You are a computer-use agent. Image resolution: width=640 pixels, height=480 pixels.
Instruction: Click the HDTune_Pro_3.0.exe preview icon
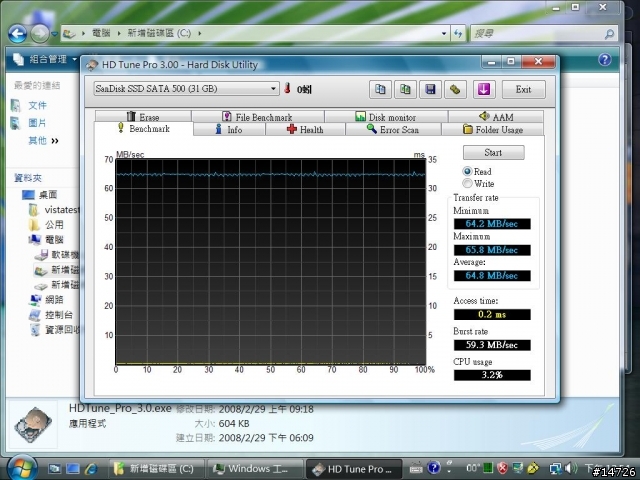33,425
